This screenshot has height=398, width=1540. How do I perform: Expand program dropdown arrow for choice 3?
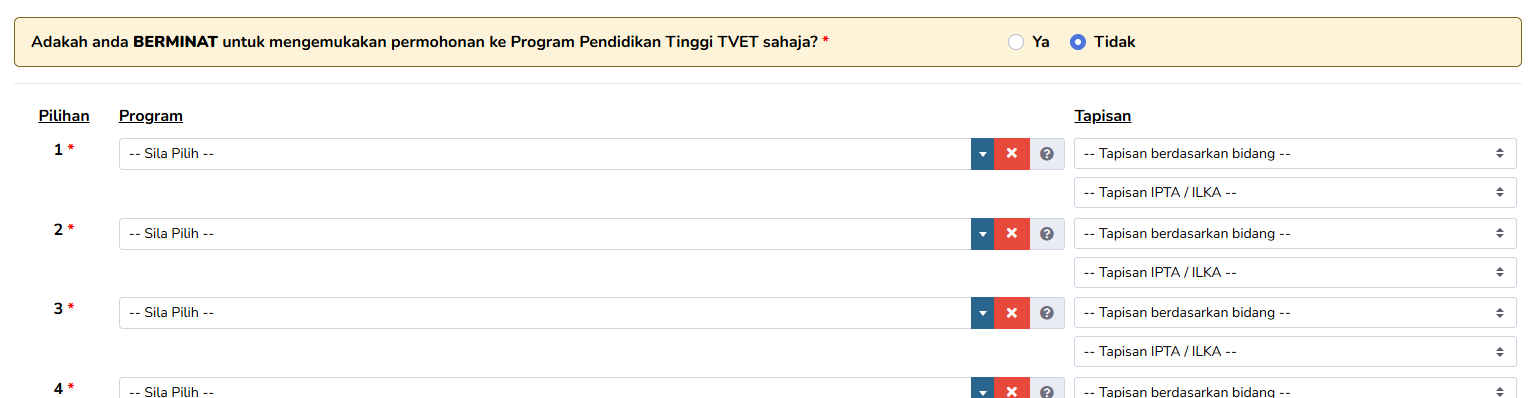982,313
